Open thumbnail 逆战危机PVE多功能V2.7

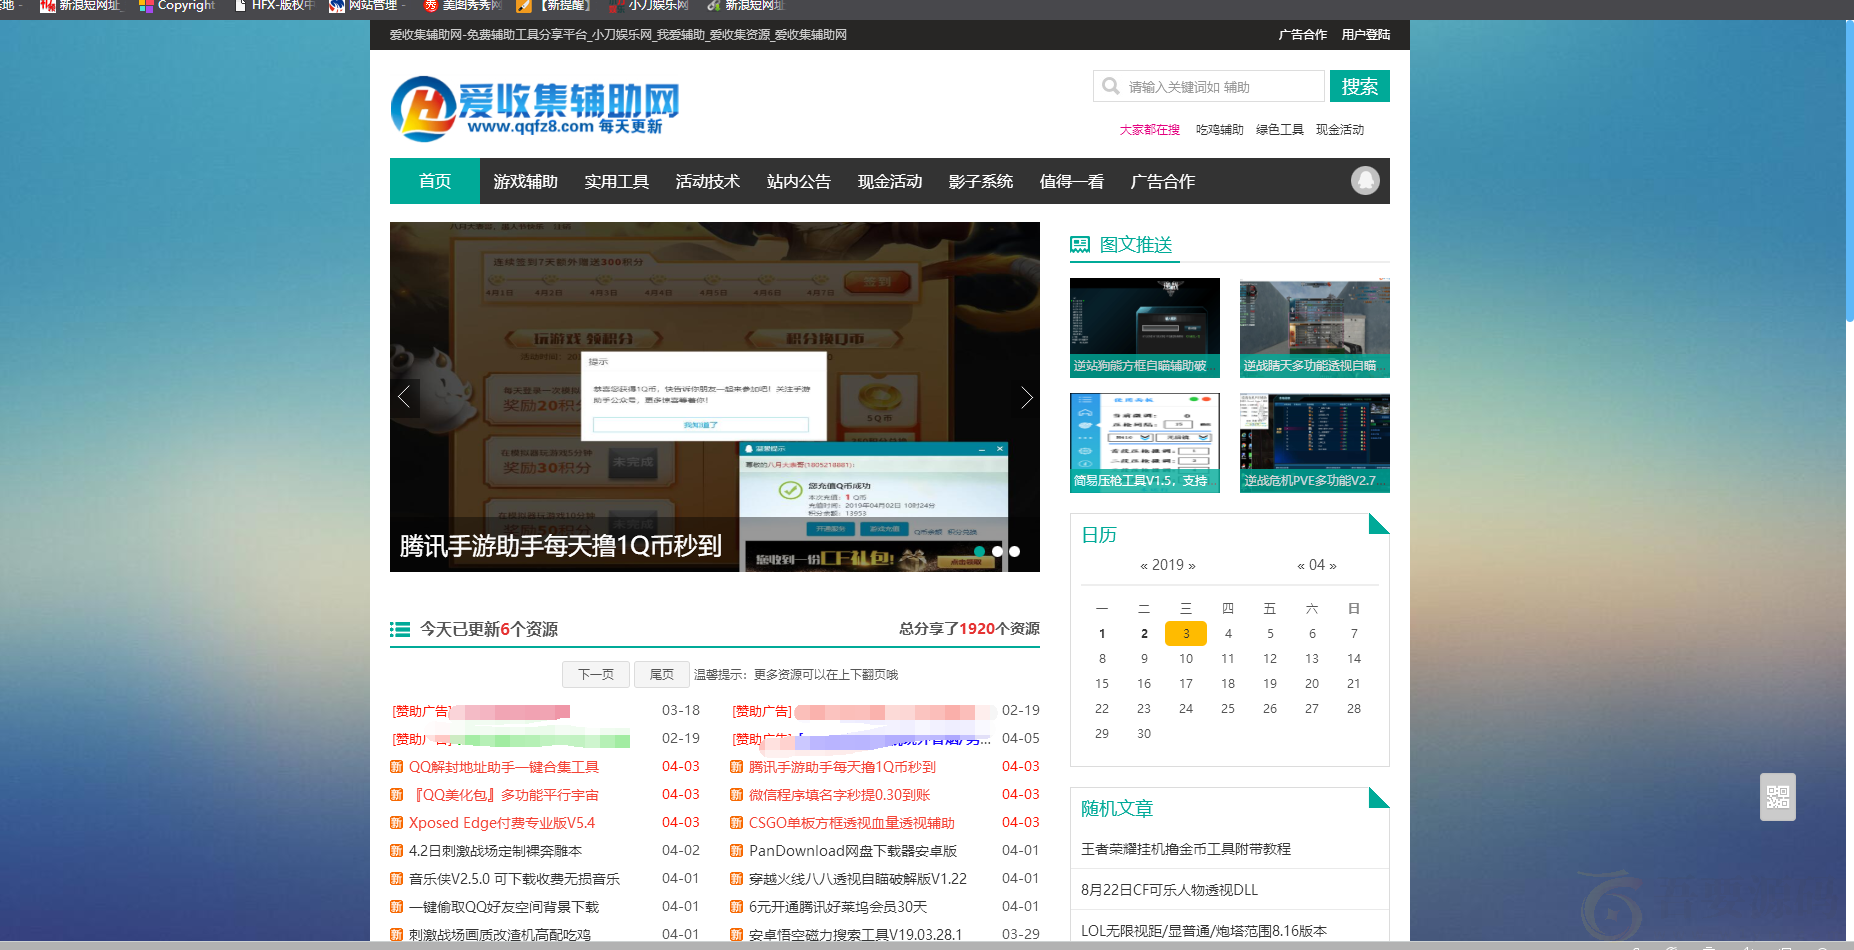pyautogui.click(x=1315, y=442)
